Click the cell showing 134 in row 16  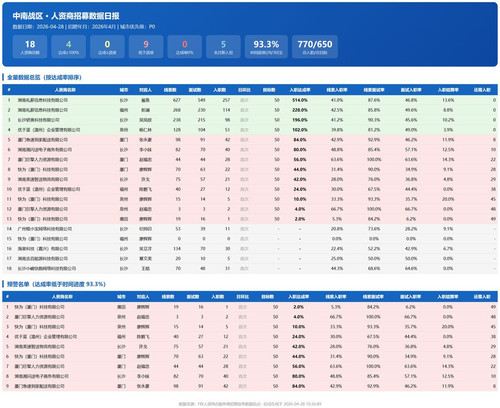tap(177, 249)
